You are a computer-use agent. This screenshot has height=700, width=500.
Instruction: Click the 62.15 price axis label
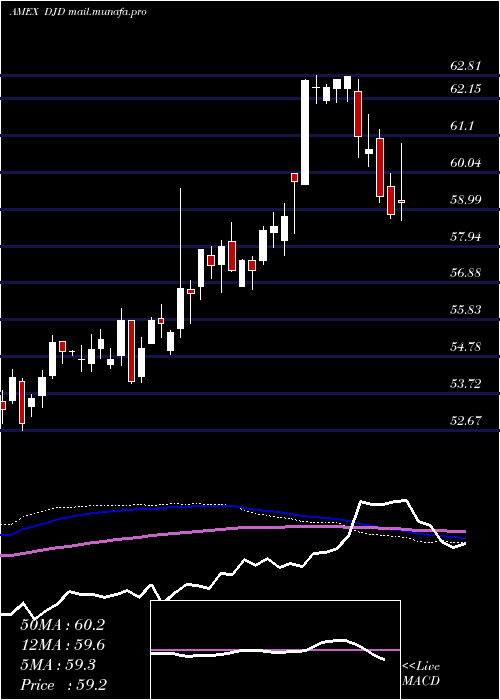tap(466, 89)
